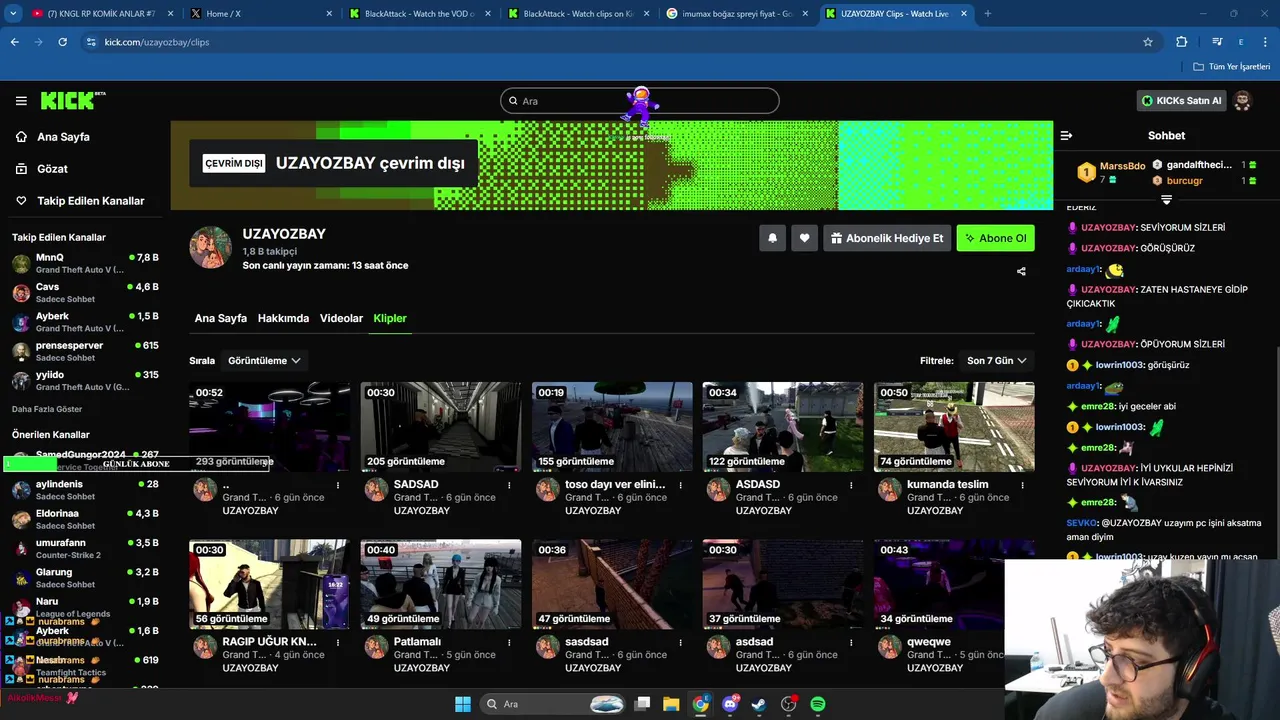Open the tab search dropdown in Chrome

[13, 14]
